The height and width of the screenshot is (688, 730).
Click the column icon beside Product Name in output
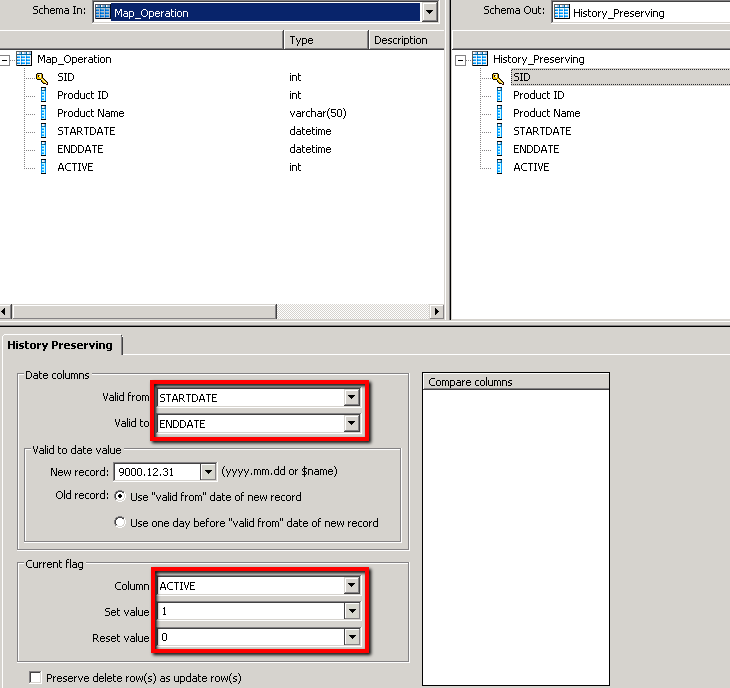point(499,113)
